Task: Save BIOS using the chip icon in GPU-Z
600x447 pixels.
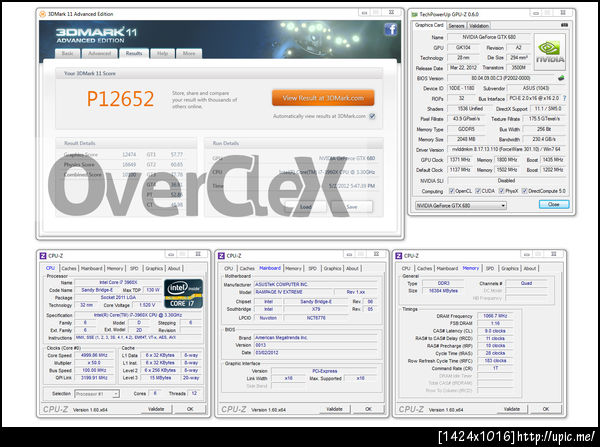Action: (x=561, y=78)
